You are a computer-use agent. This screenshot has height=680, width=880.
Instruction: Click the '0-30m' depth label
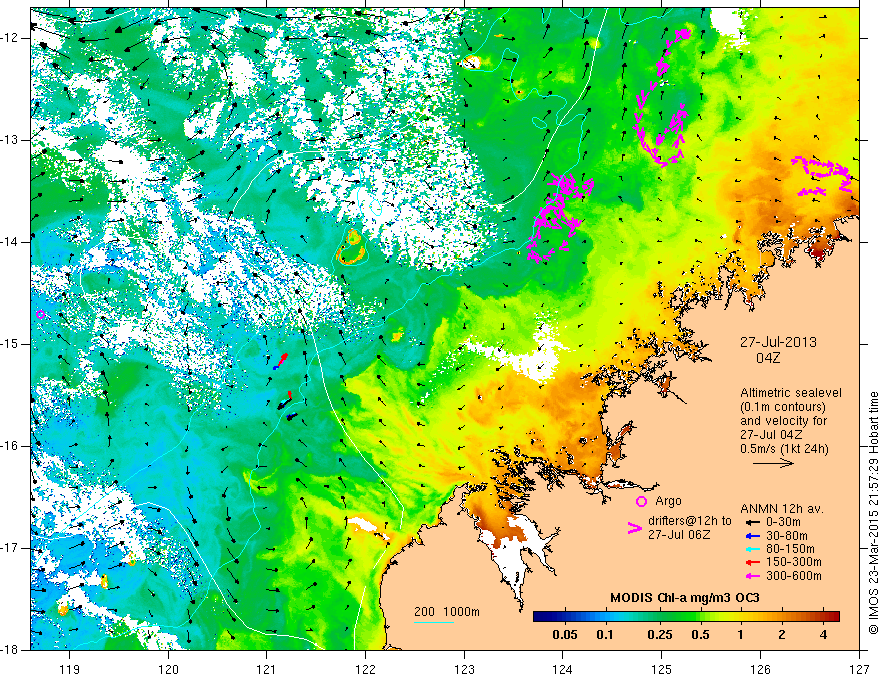coord(785,522)
